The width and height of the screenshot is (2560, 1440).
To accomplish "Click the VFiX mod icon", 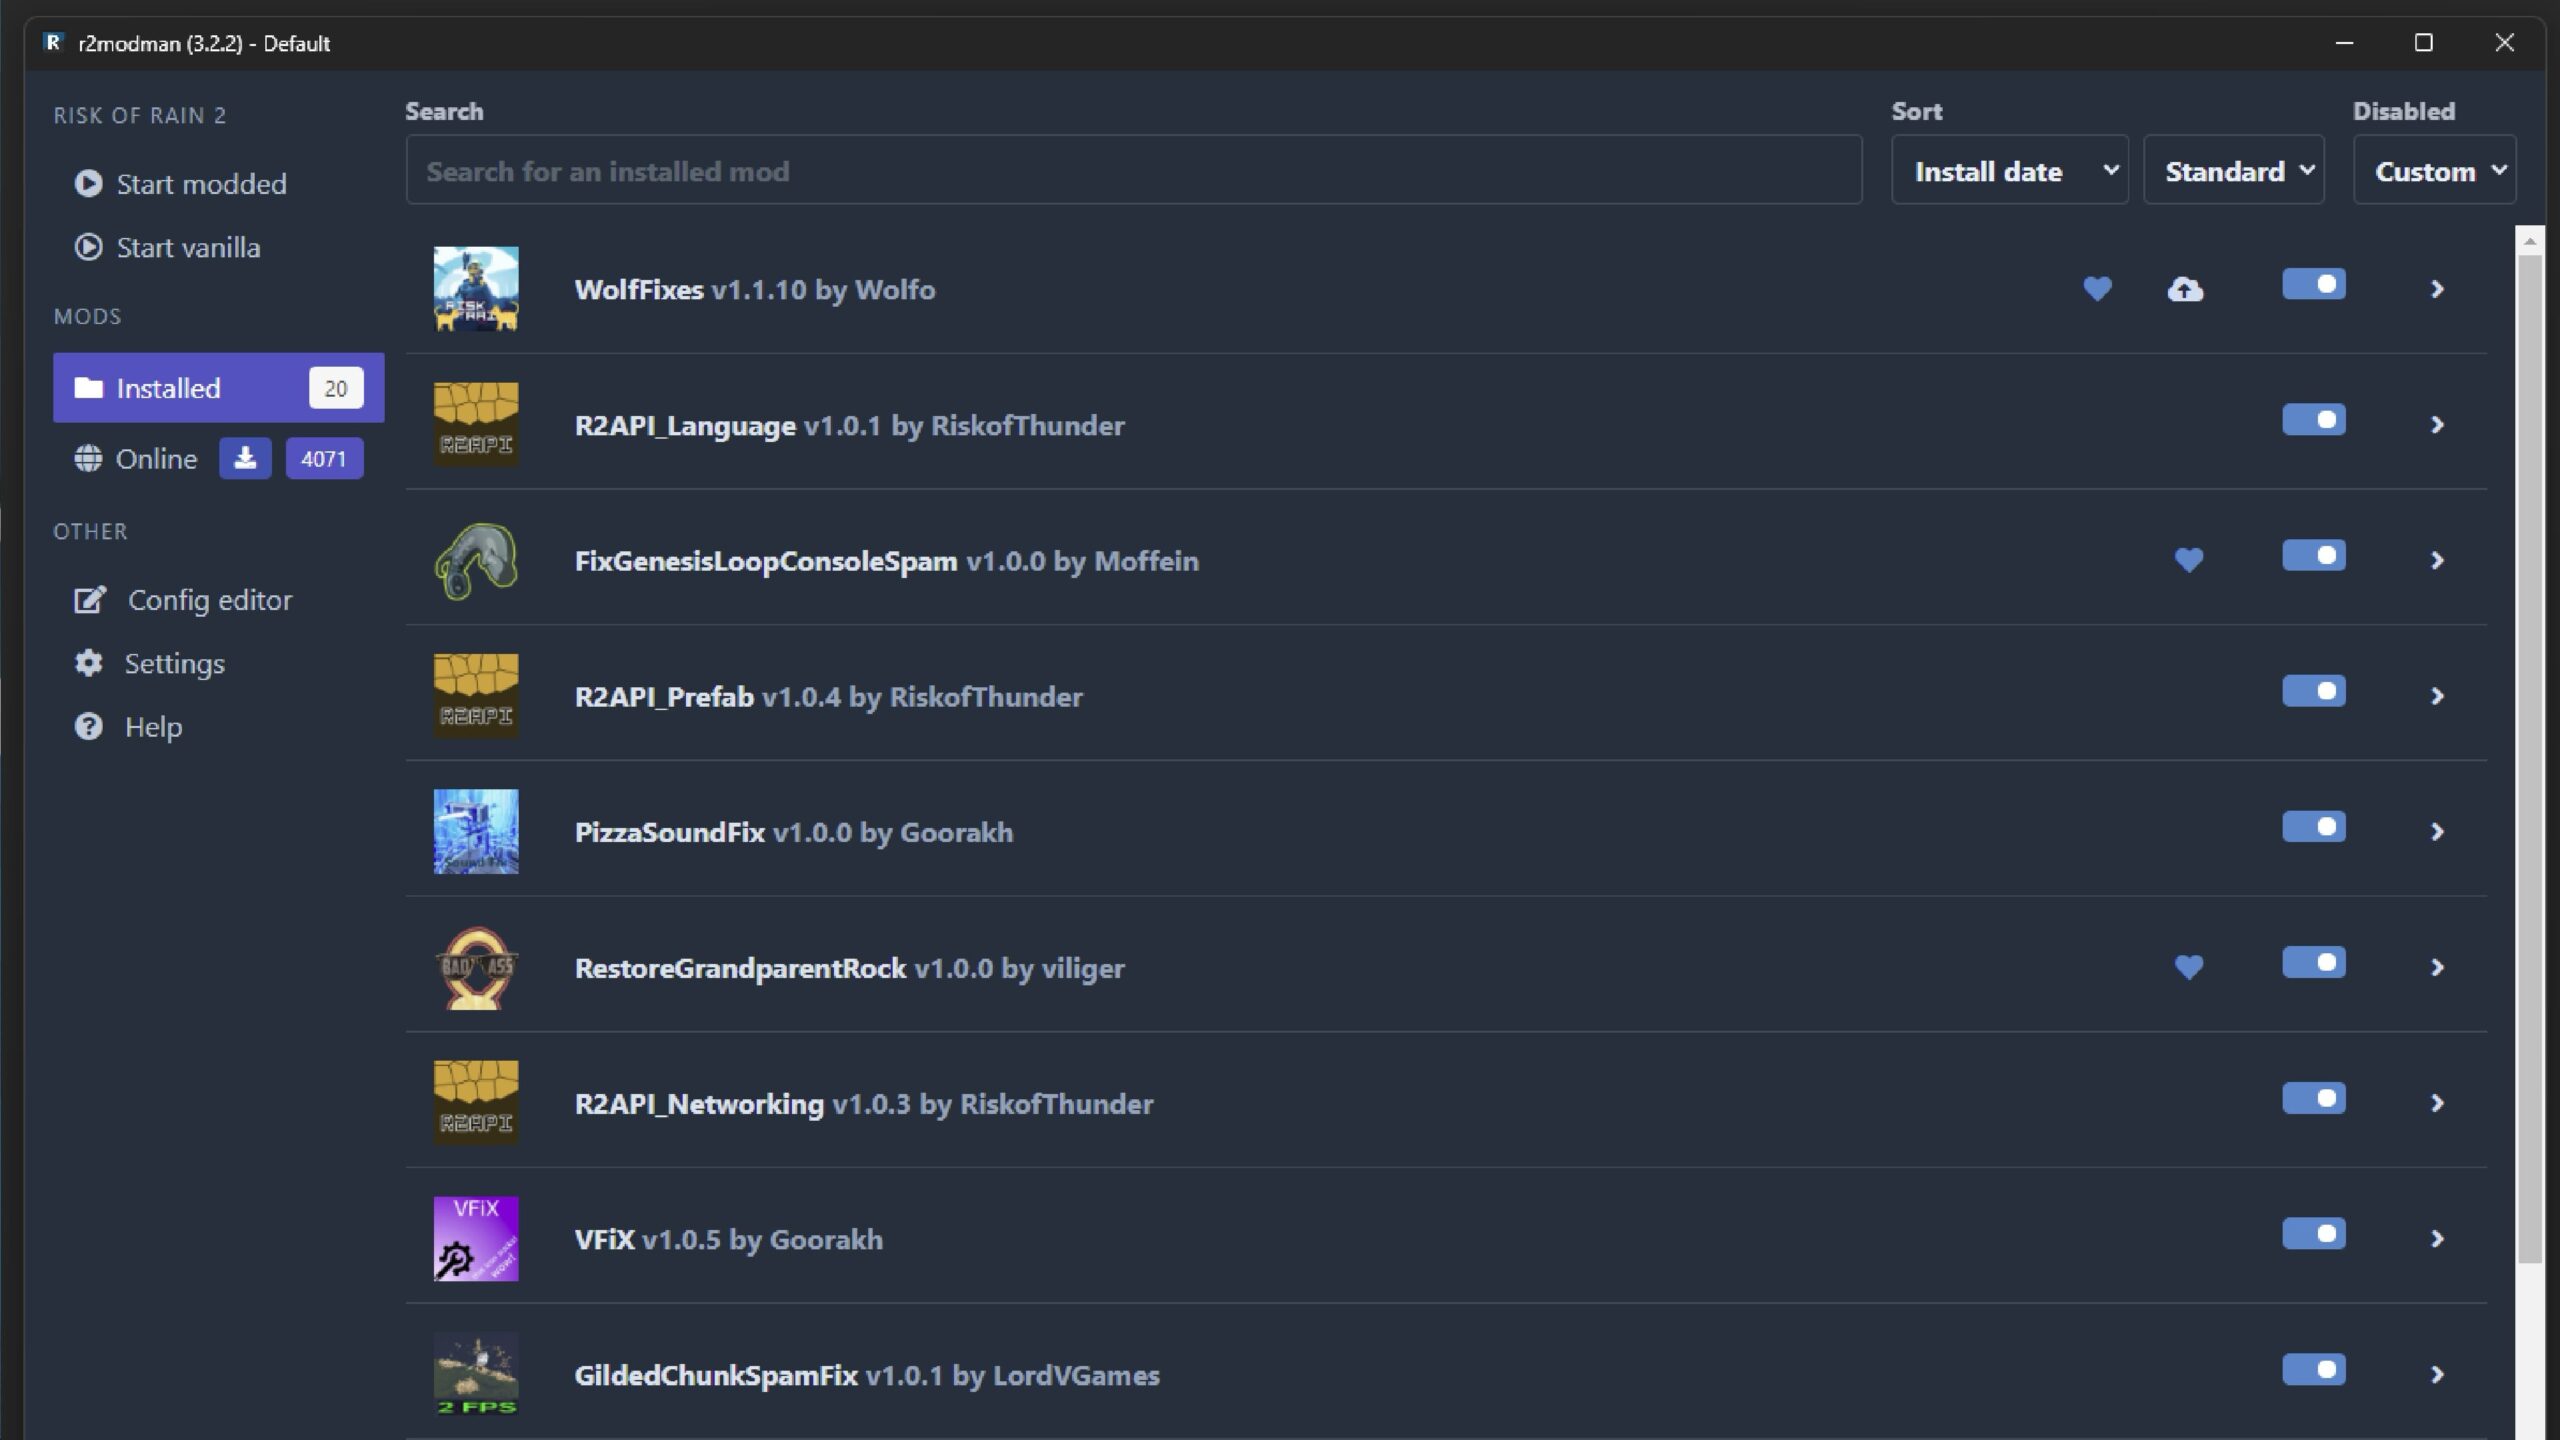I will tap(476, 1238).
